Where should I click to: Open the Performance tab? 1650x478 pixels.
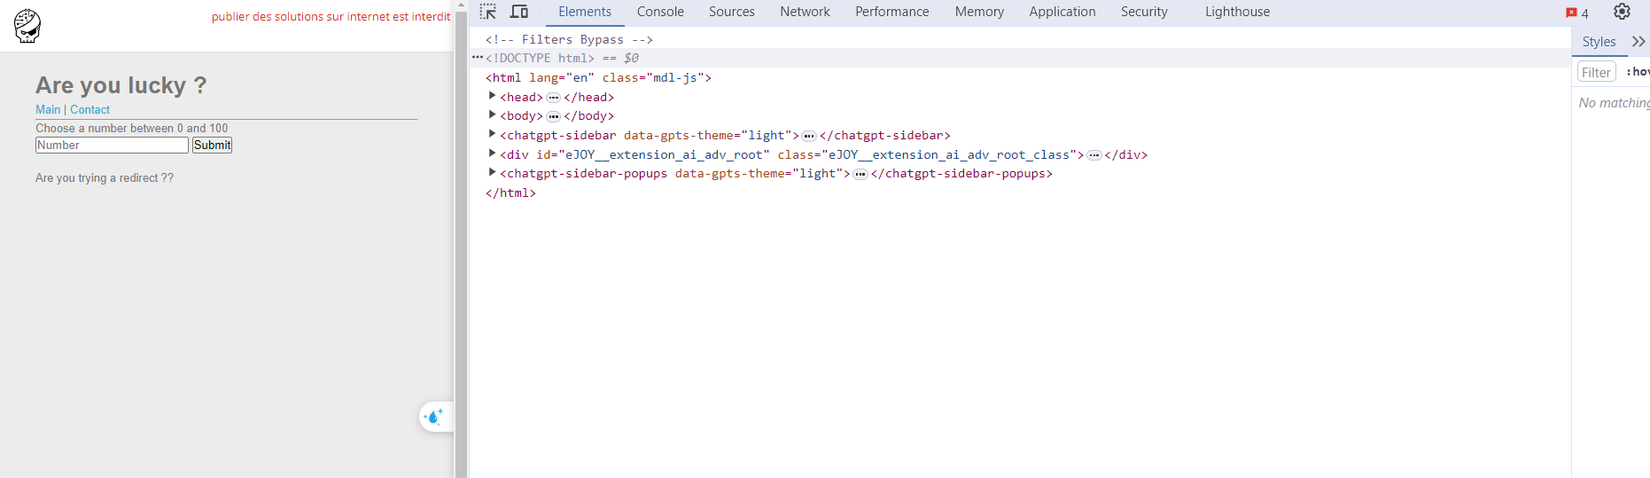coord(892,12)
